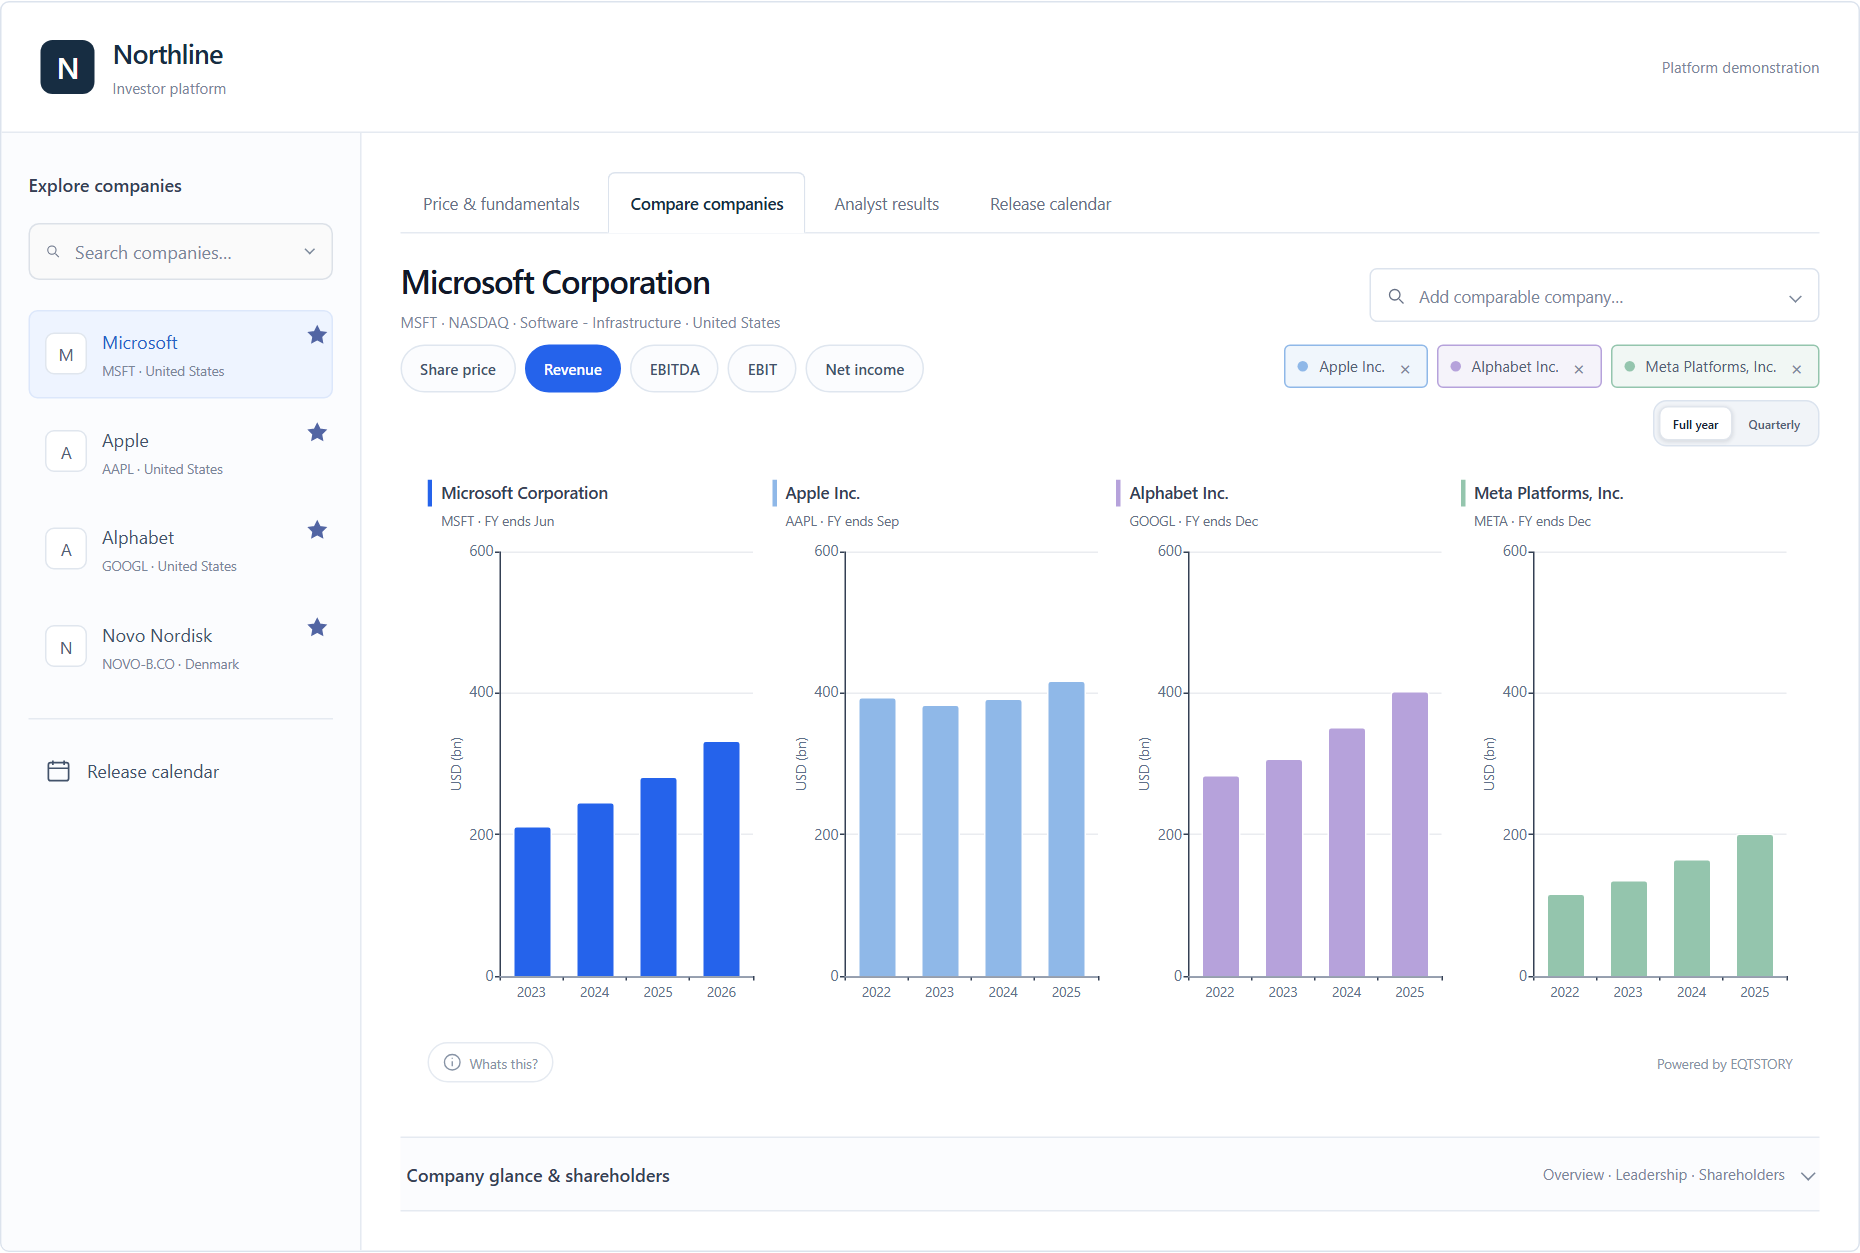Select the Share price metric

pos(458,369)
